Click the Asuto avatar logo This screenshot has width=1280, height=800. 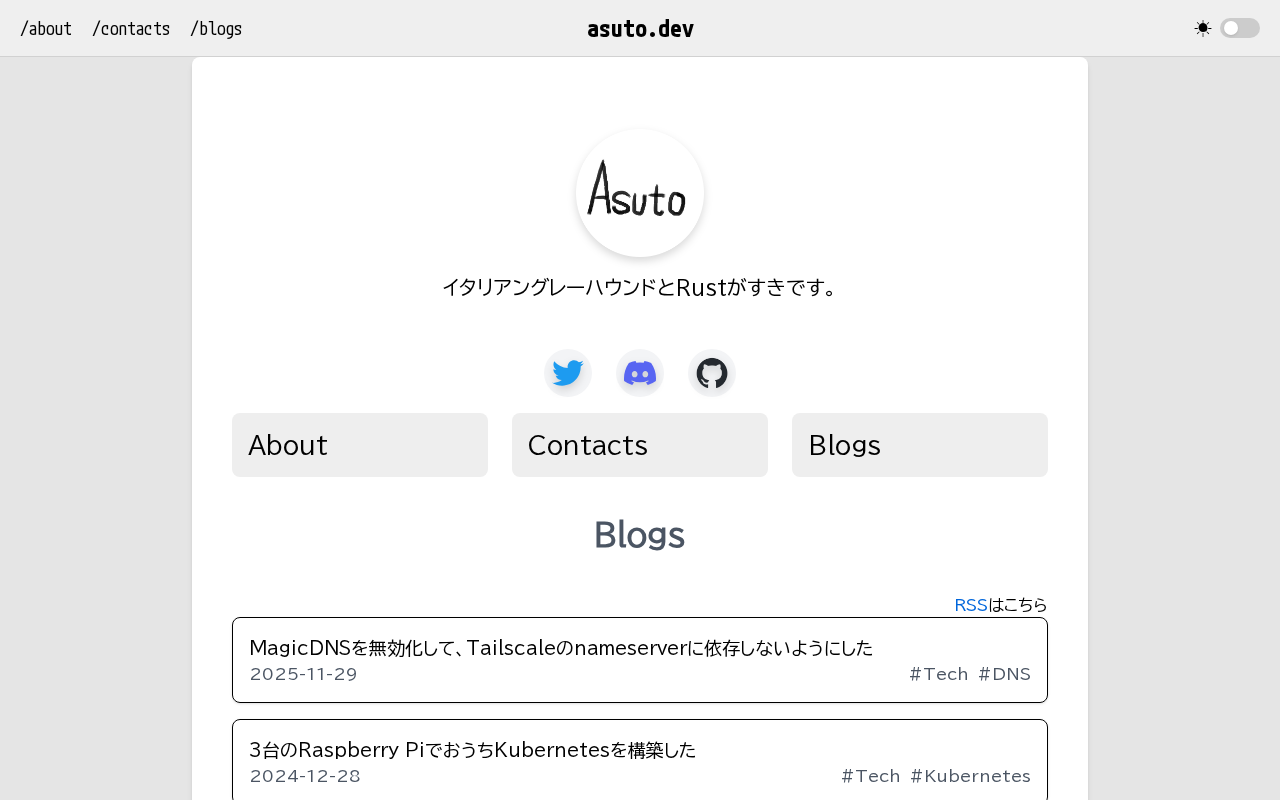click(x=640, y=193)
